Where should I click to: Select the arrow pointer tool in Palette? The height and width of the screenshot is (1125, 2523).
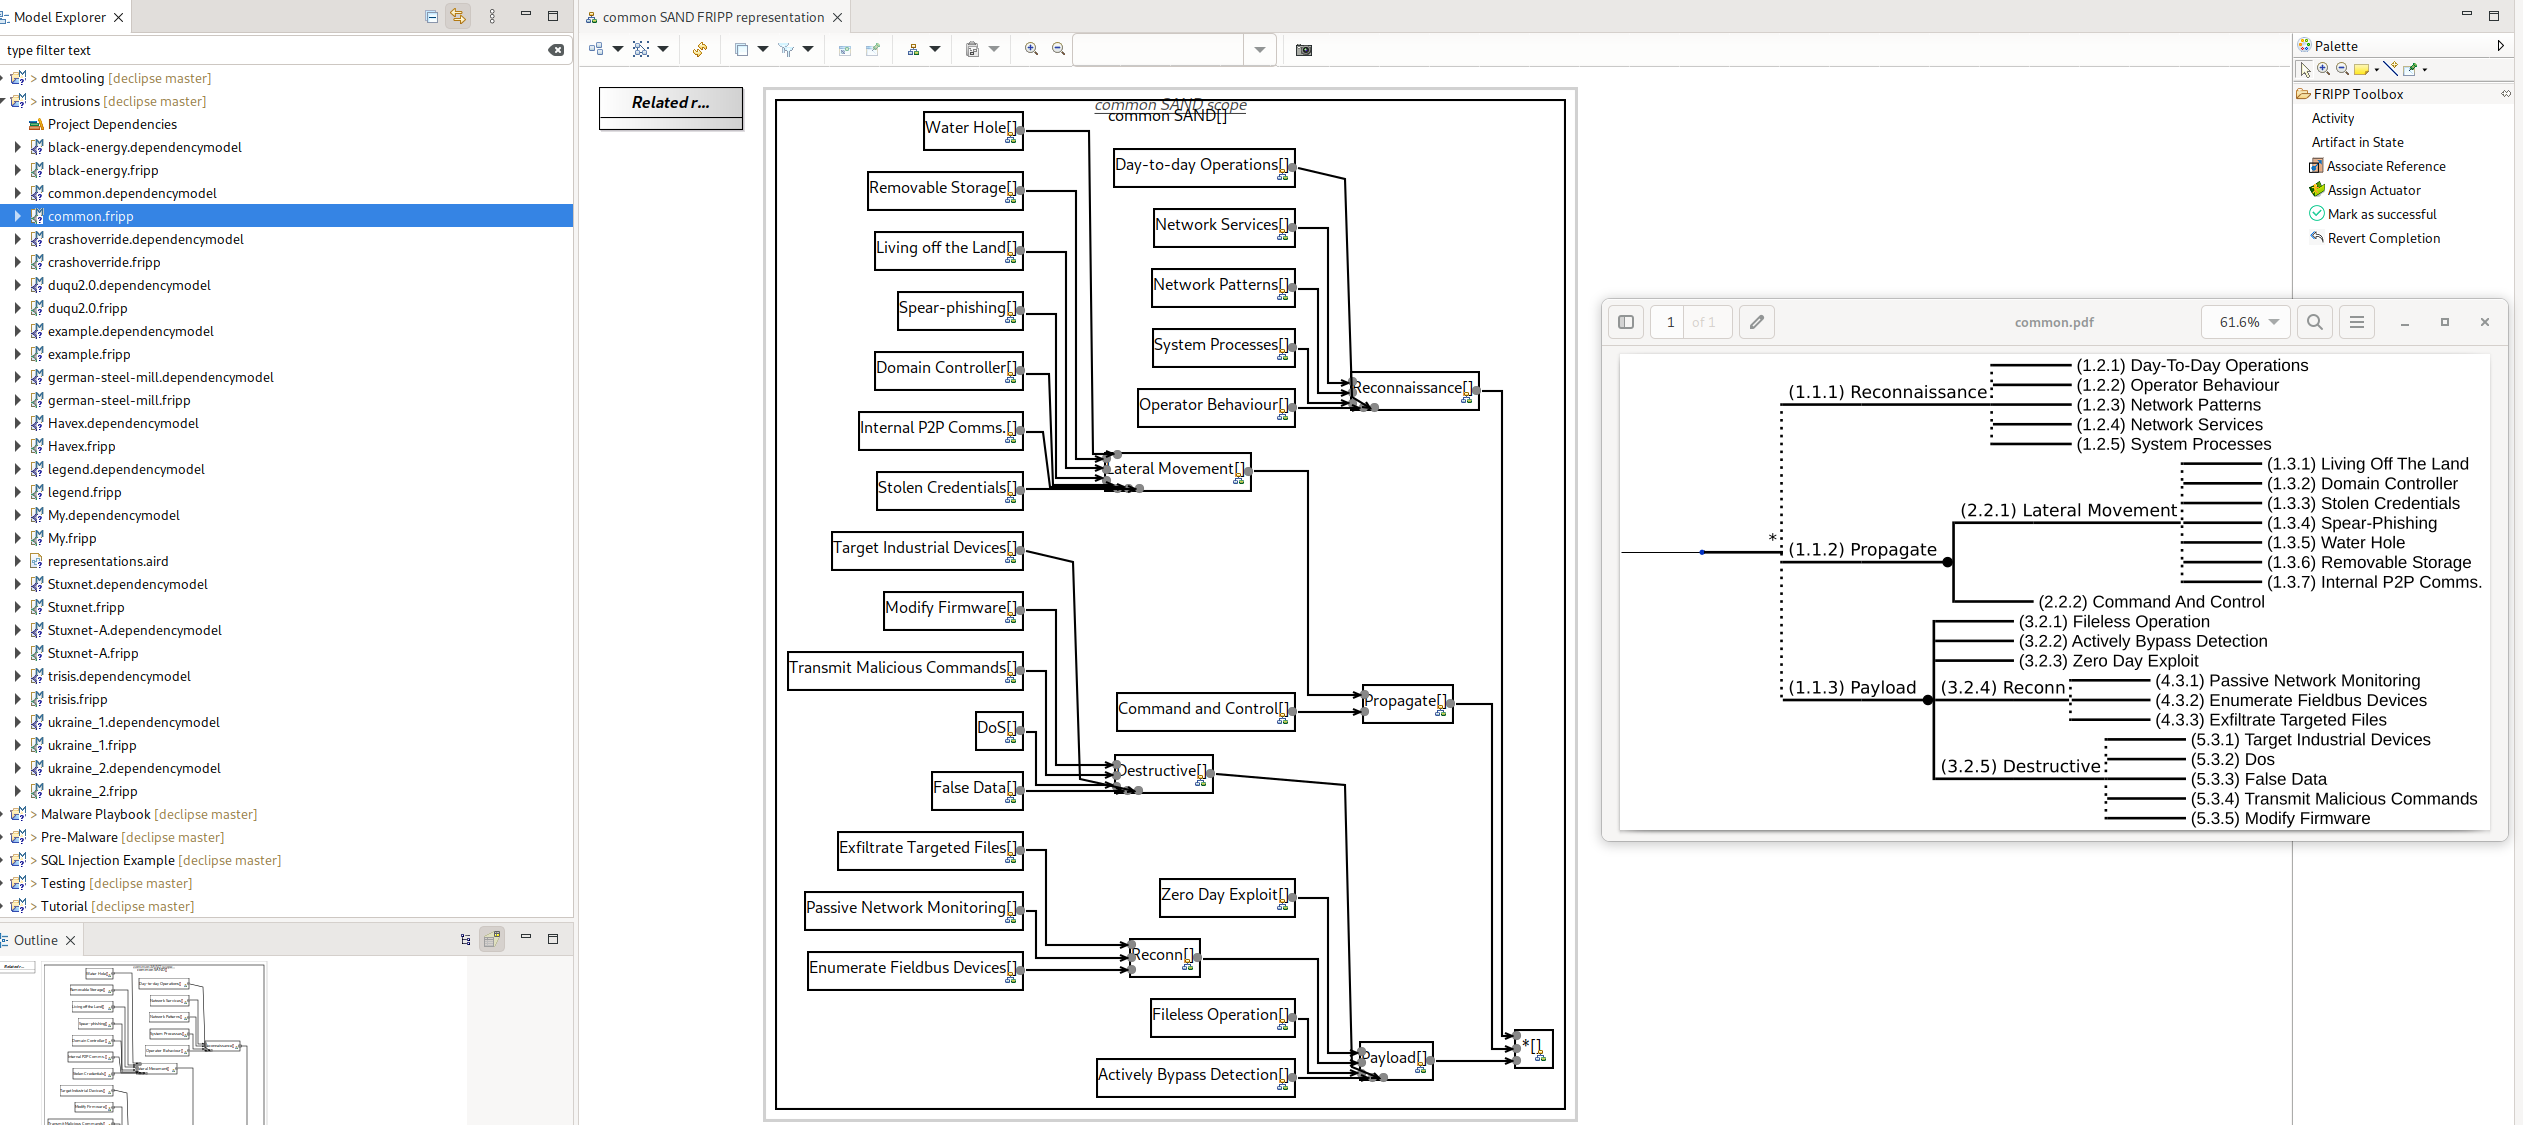click(2305, 69)
